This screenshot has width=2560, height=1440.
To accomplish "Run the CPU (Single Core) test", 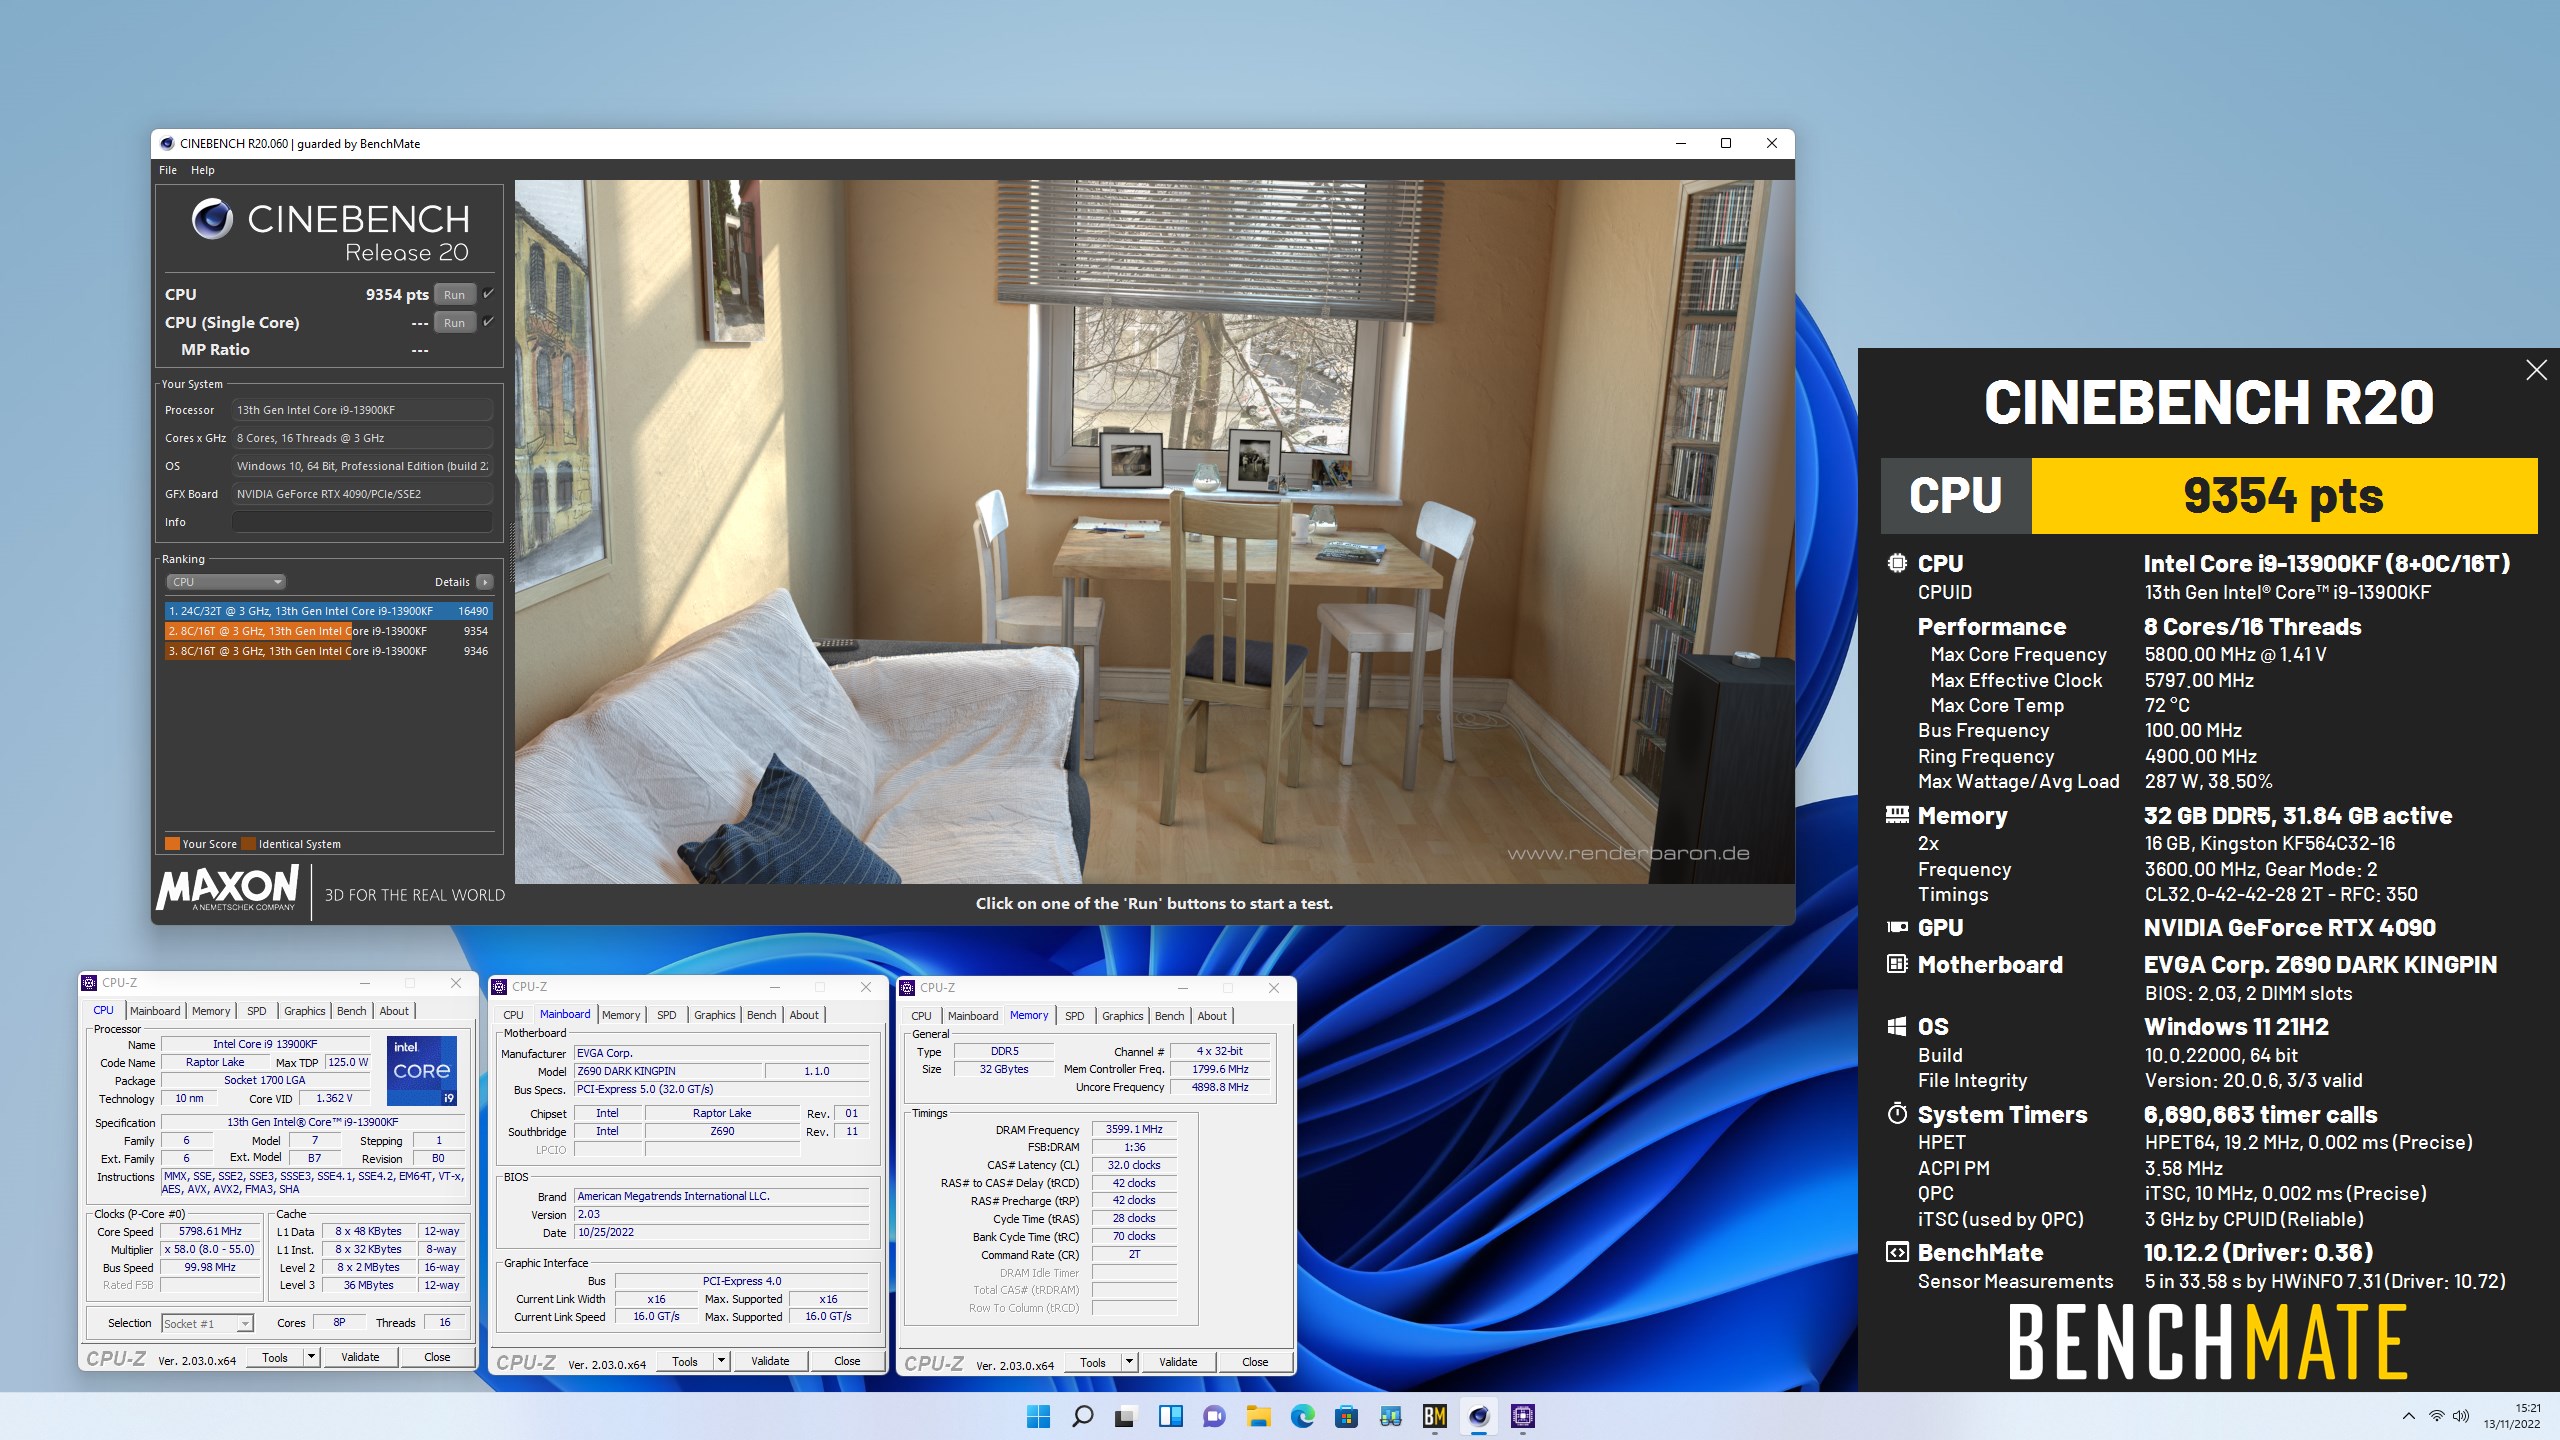I will pyautogui.click(x=454, y=322).
